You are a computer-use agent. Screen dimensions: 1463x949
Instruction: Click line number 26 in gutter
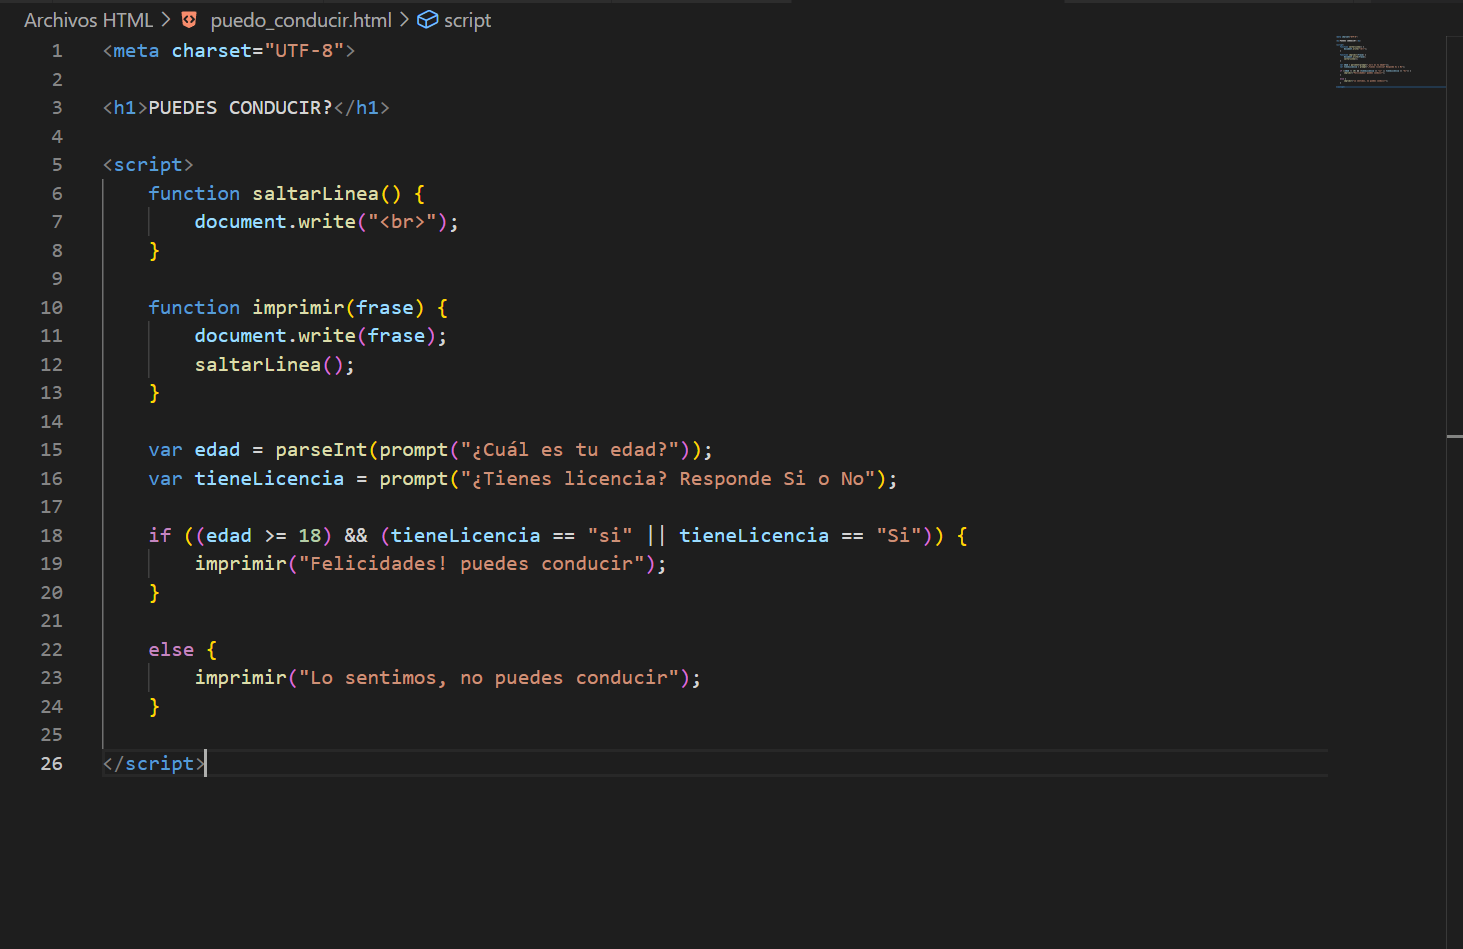click(x=51, y=764)
